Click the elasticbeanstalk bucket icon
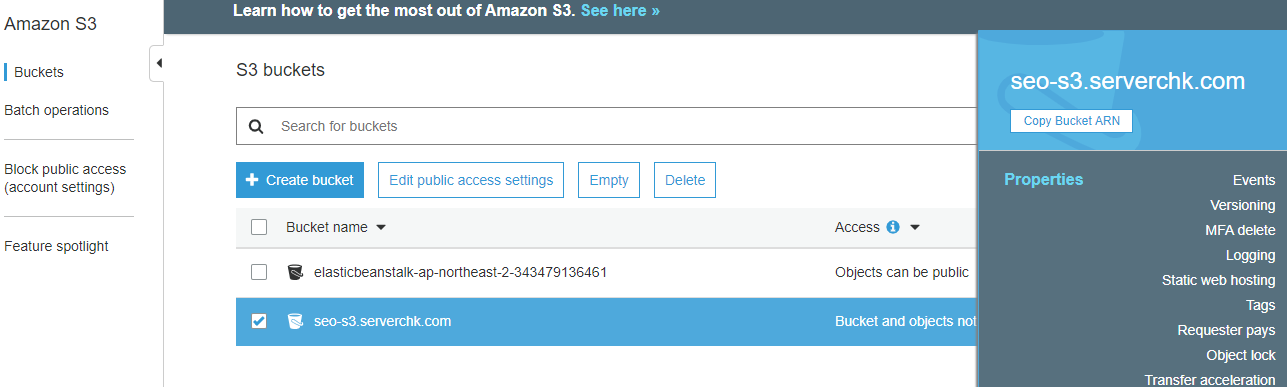This screenshot has height=387, width=1287. coord(295,272)
